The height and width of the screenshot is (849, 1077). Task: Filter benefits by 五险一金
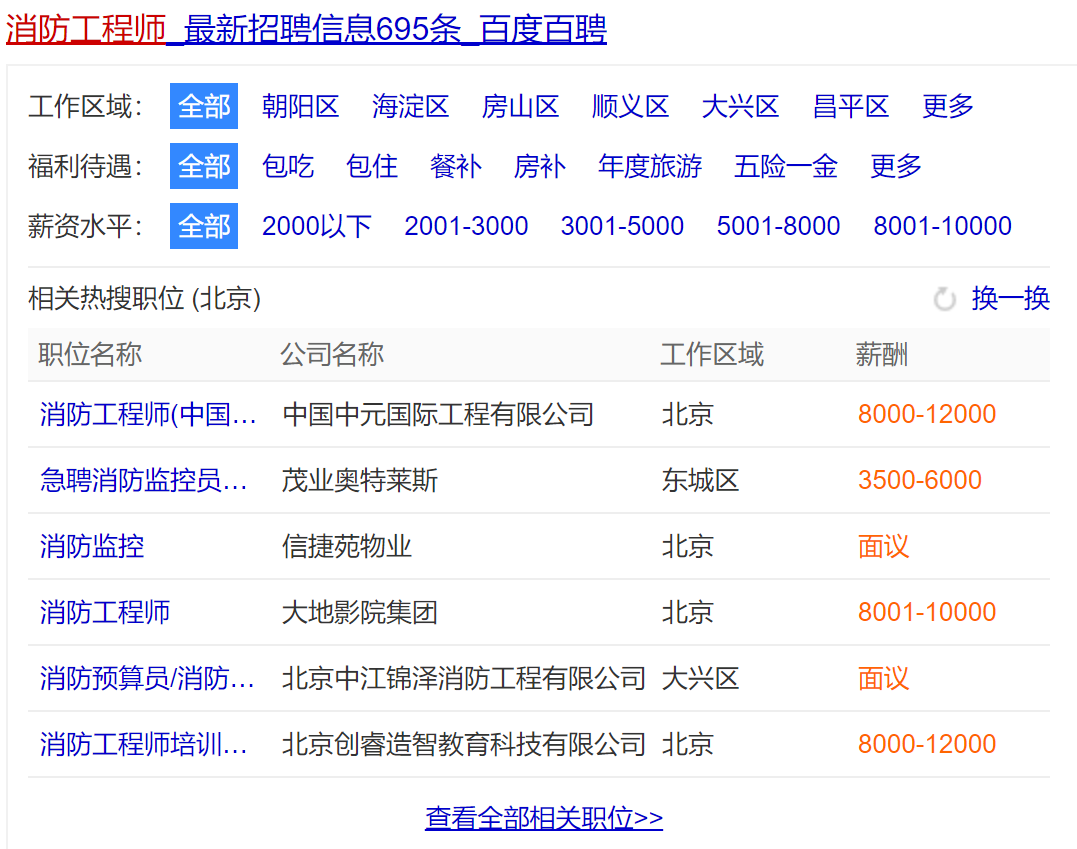[786, 166]
